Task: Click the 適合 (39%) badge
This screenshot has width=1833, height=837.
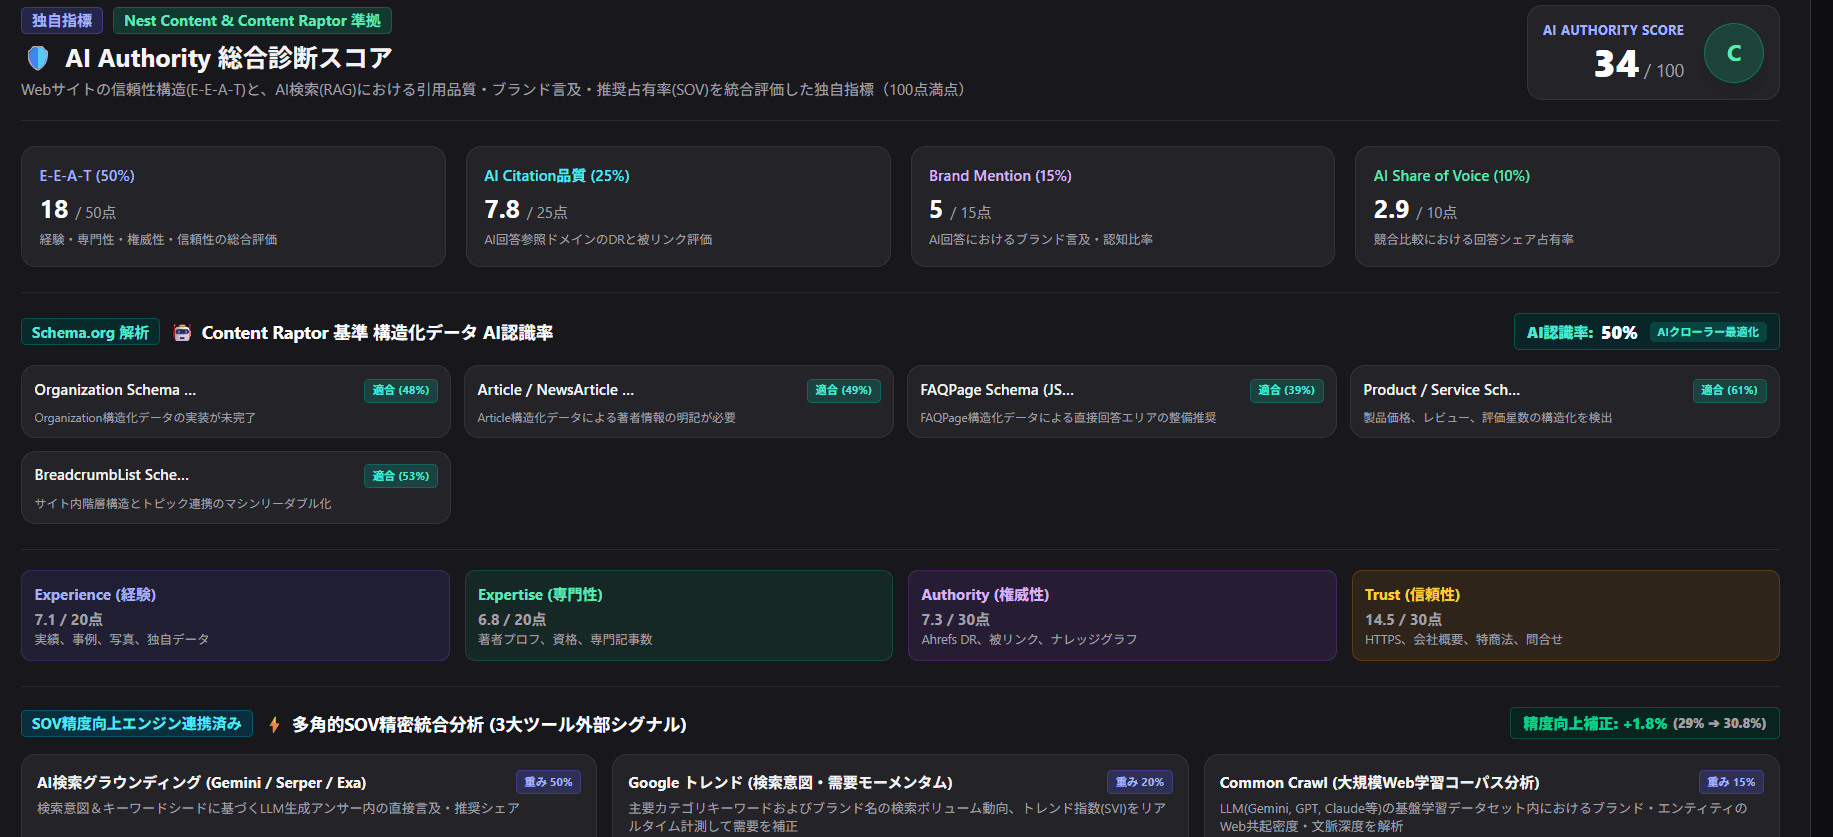Action: [1287, 391]
